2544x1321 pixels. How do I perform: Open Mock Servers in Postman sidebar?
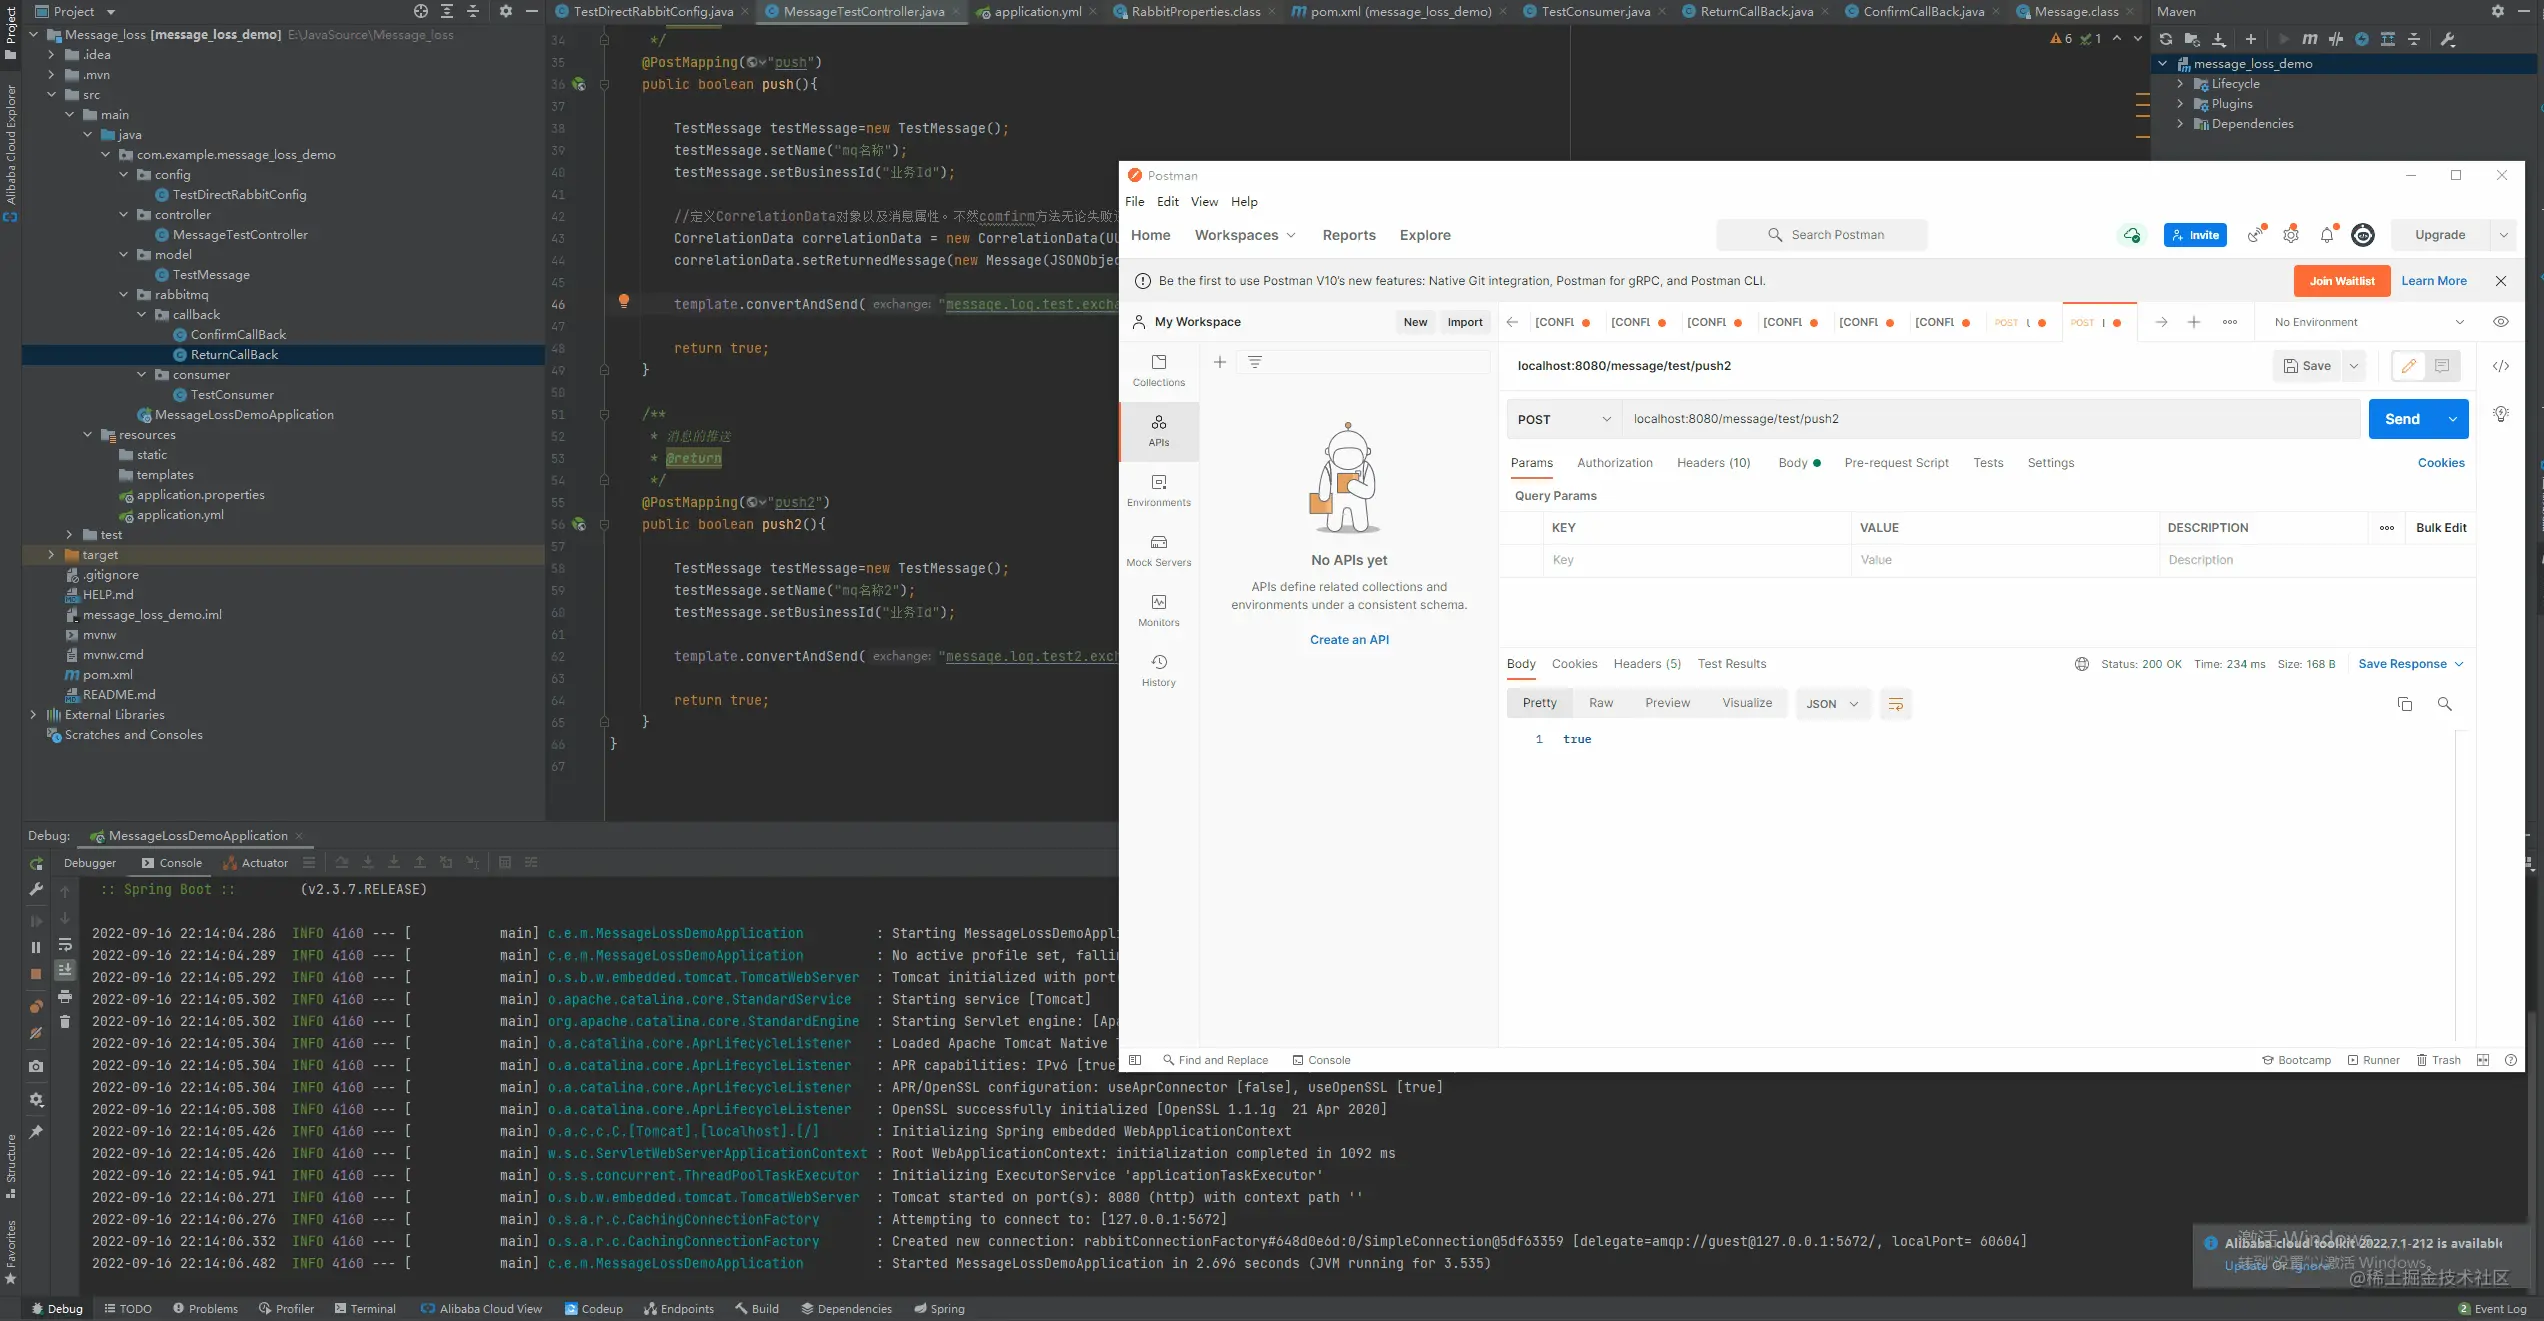(x=1158, y=550)
